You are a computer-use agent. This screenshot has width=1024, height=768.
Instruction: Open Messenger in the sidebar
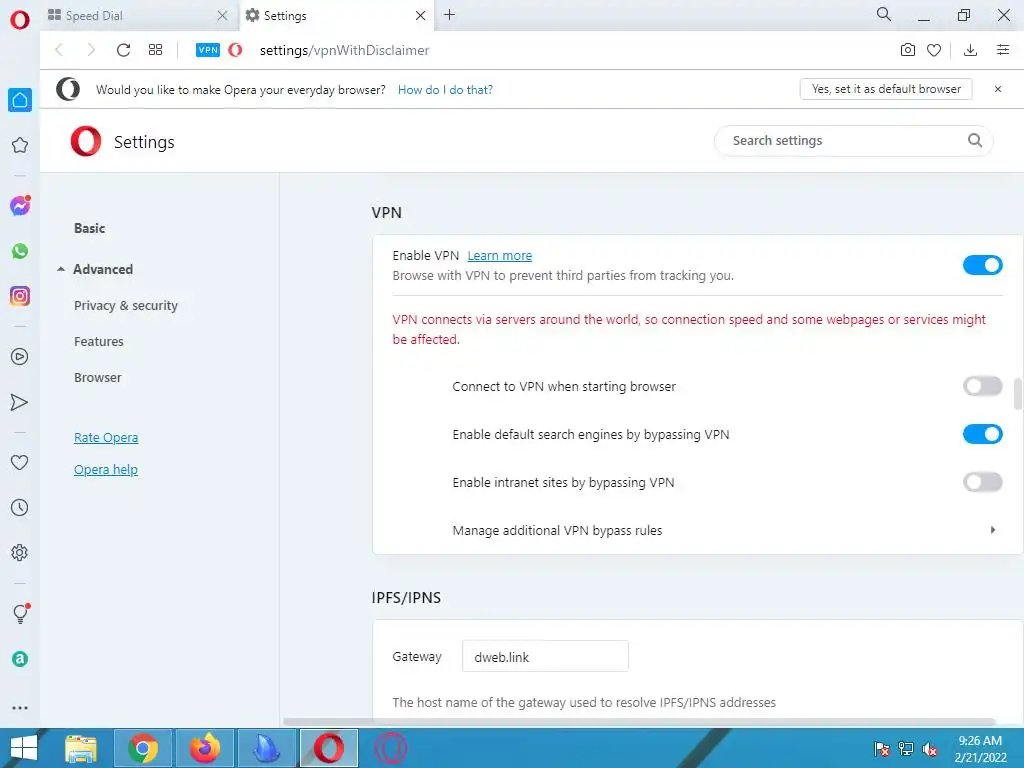[20, 206]
